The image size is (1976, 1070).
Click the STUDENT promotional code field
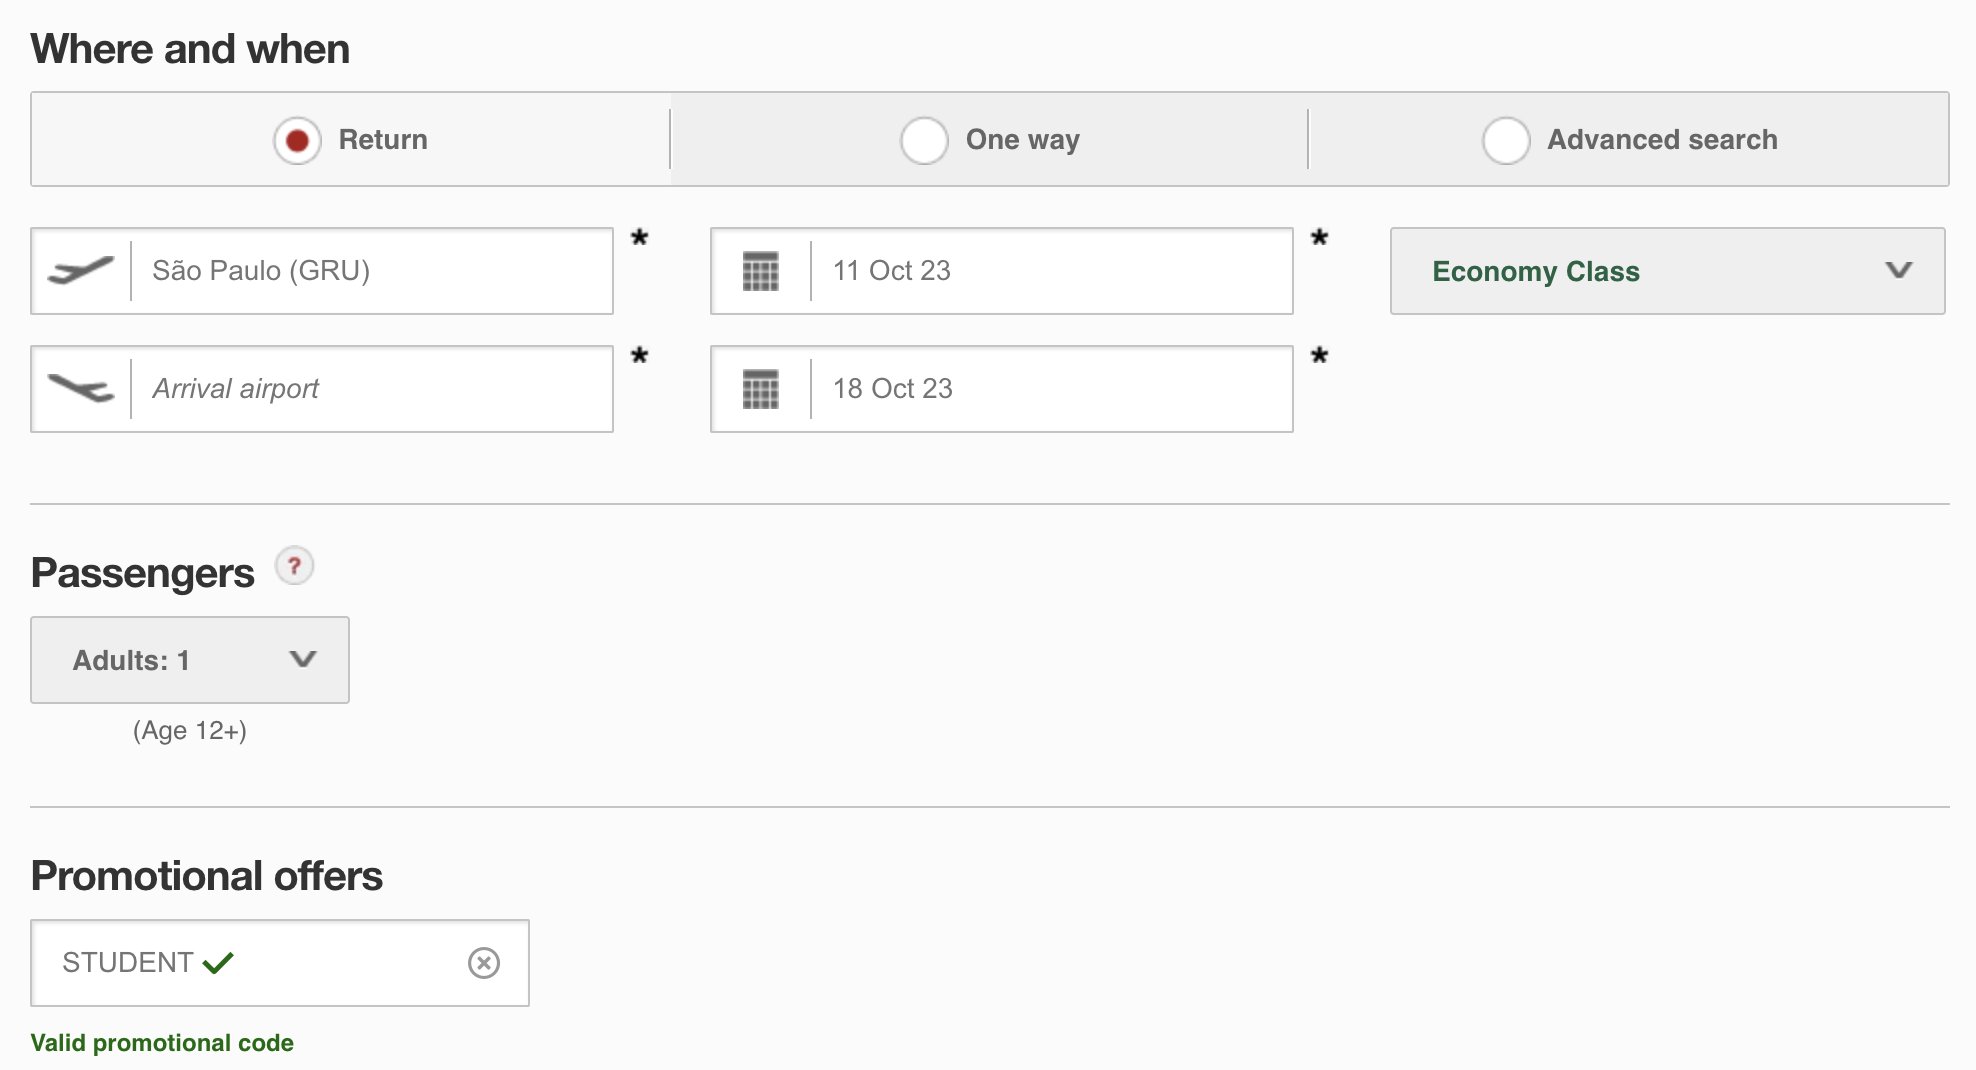click(280, 963)
